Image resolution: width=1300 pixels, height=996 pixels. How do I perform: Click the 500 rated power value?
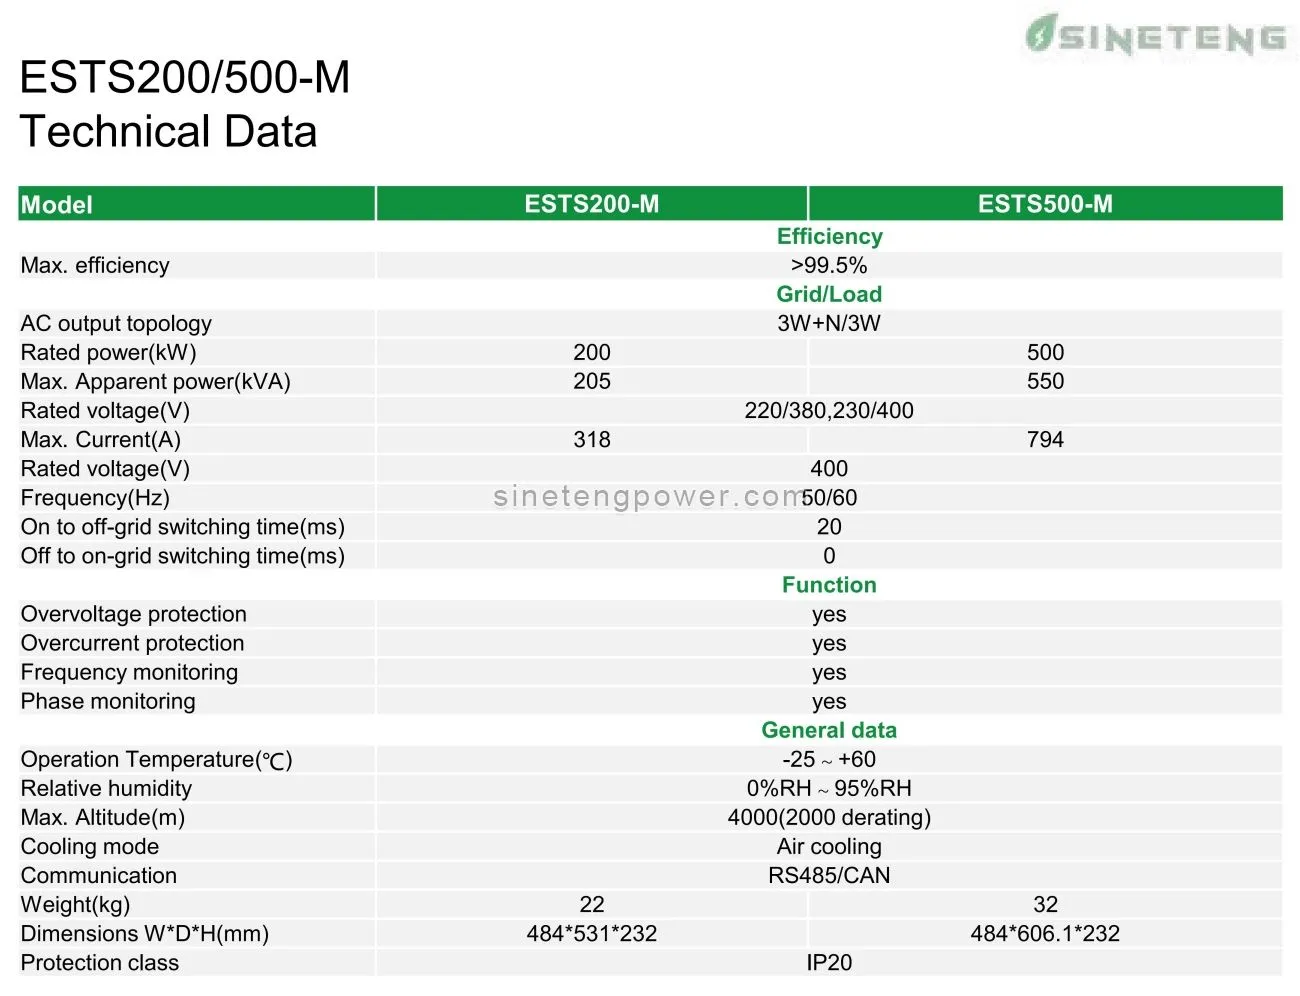pyautogui.click(x=1045, y=352)
